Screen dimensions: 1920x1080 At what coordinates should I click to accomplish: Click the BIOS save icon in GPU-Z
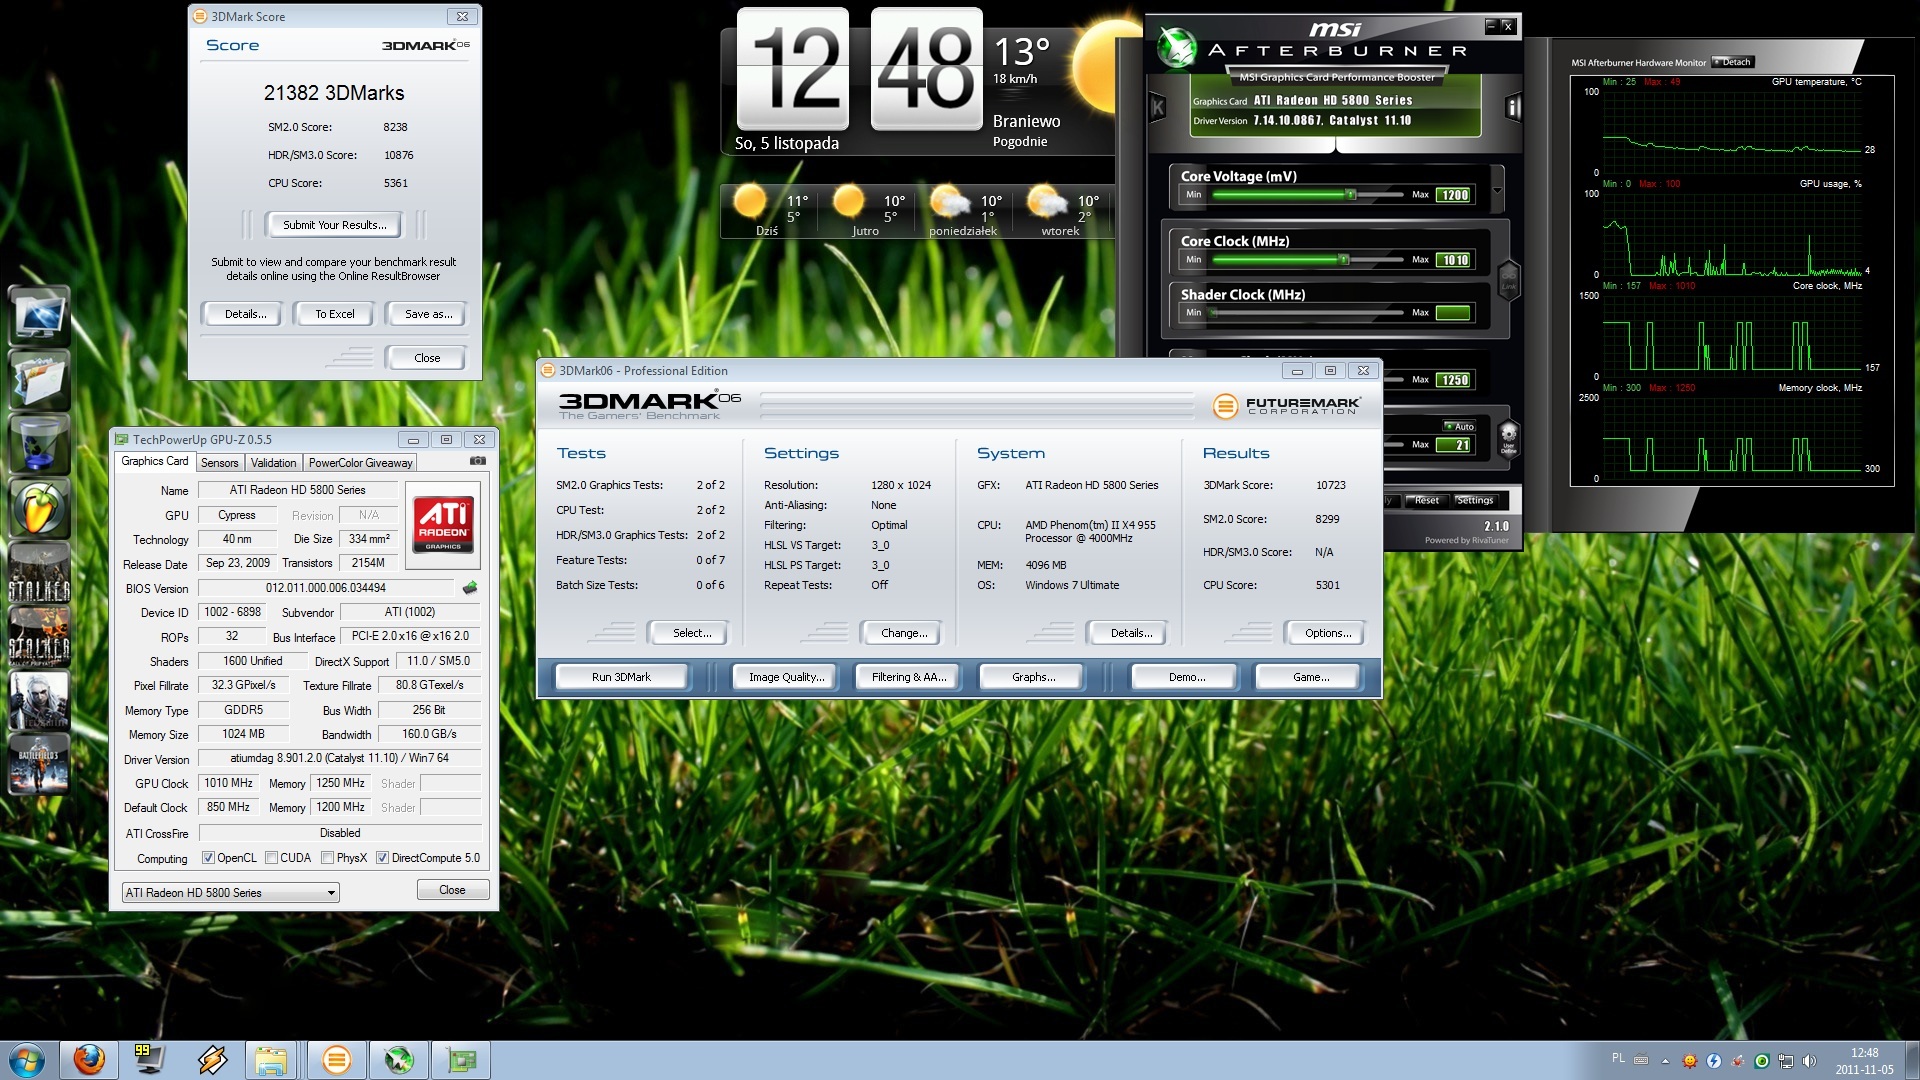(469, 588)
